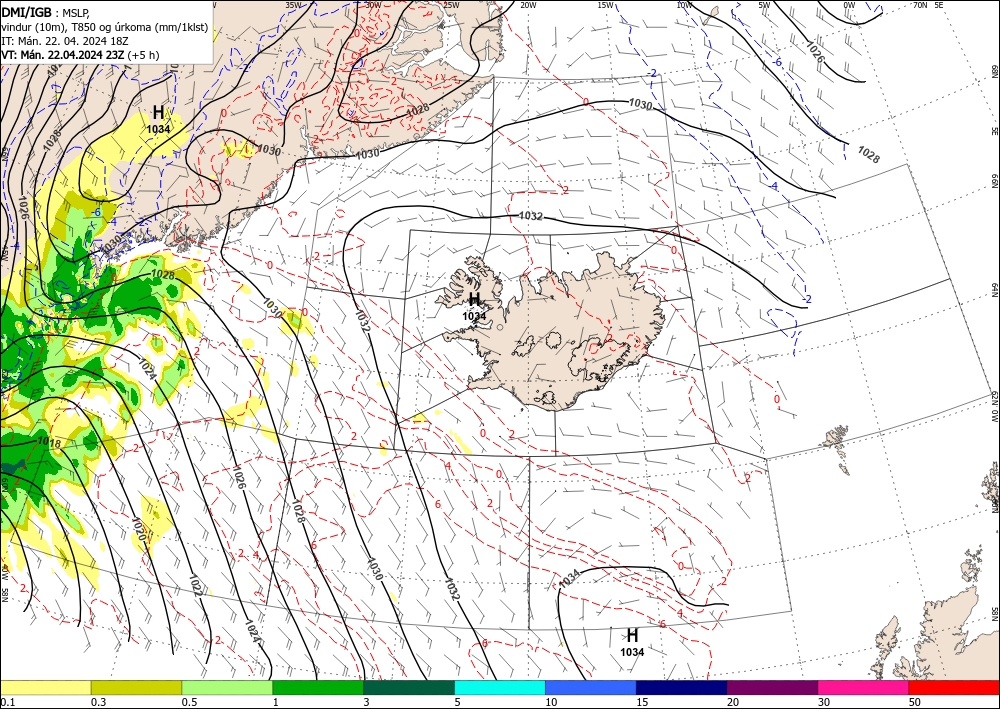Click the "68N" latitude label at right edge
Viewport: 1000px width, 709px height.
pyautogui.click(x=994, y=70)
